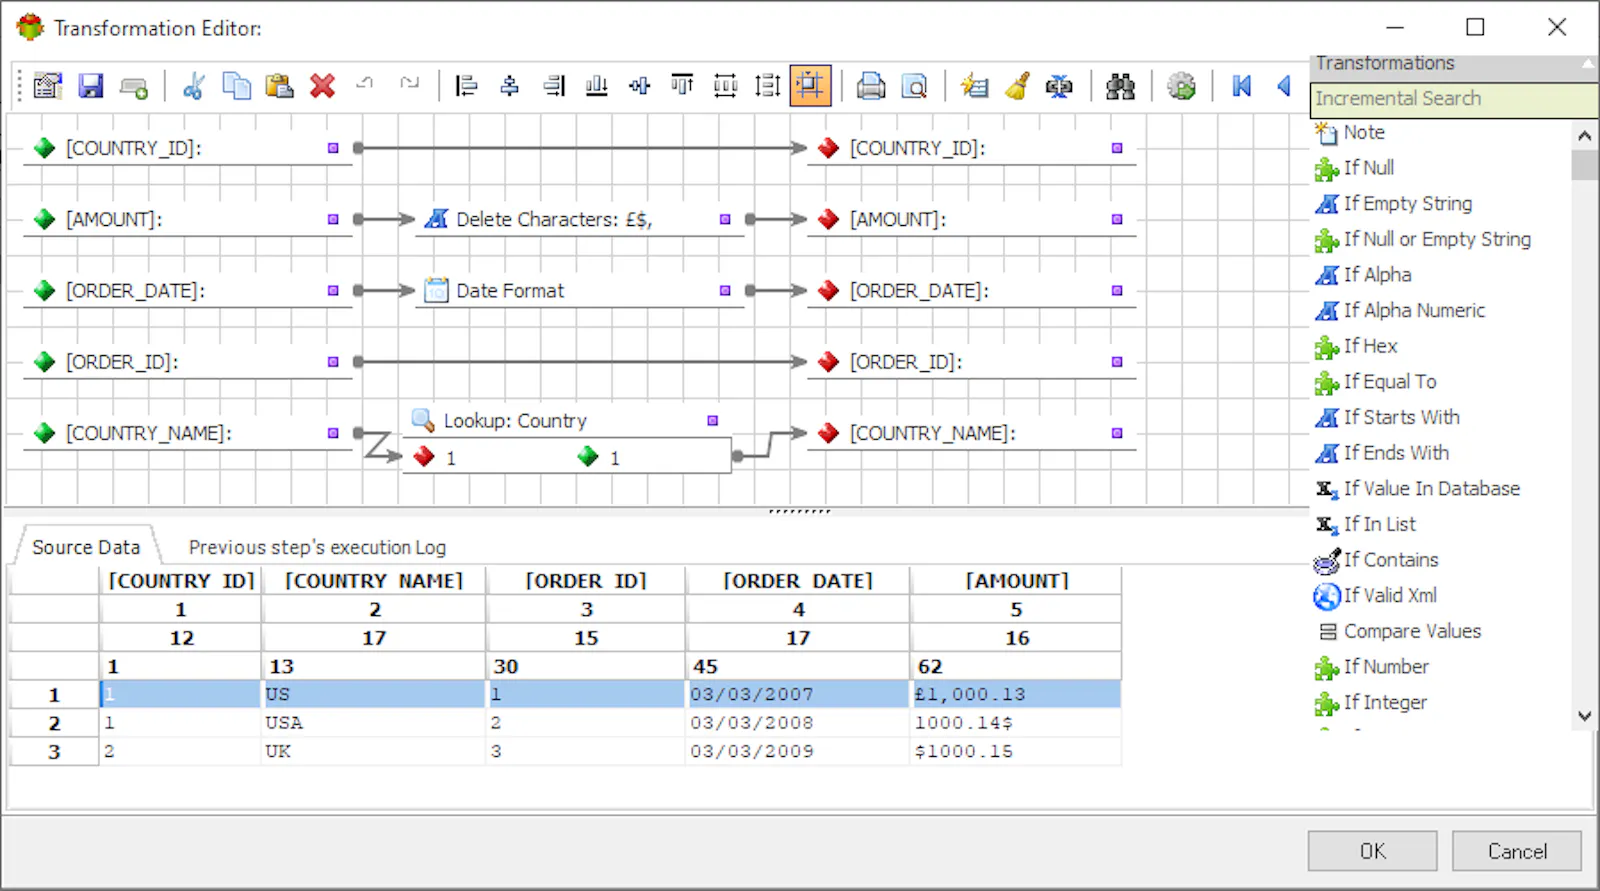Click the destination [COUNTRY_ID] field node

tap(971, 148)
